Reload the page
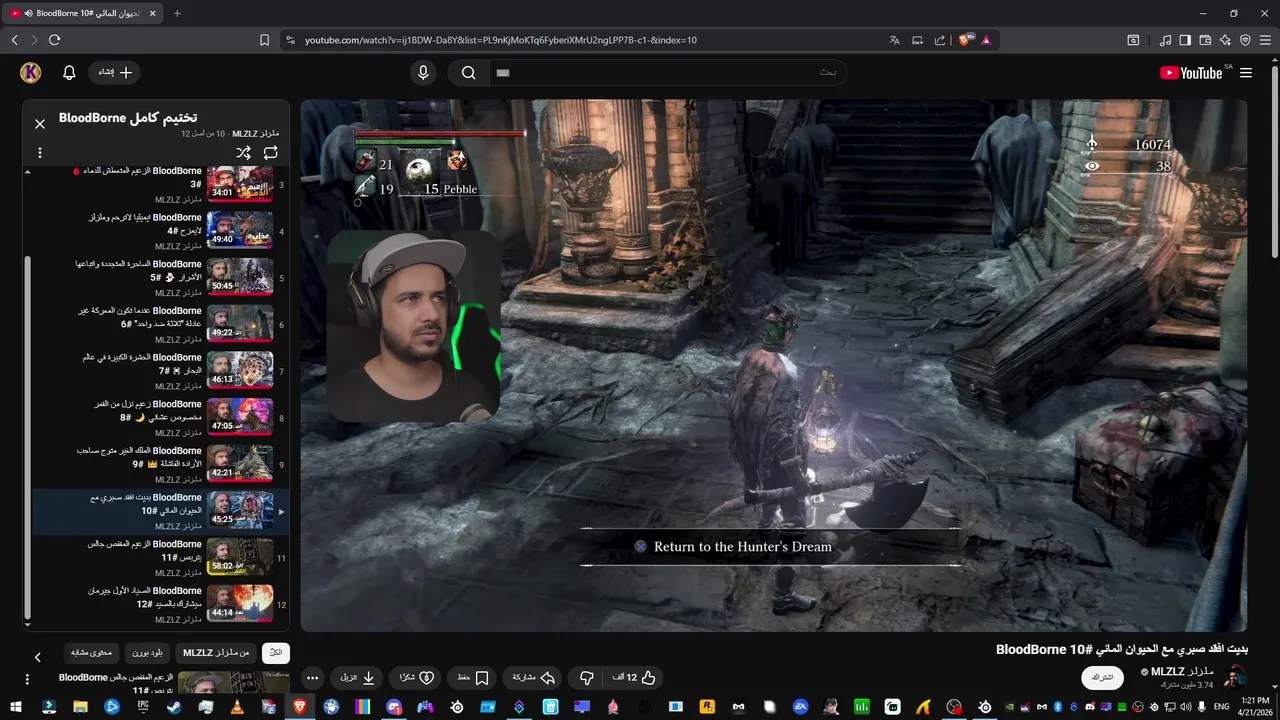 (54, 40)
